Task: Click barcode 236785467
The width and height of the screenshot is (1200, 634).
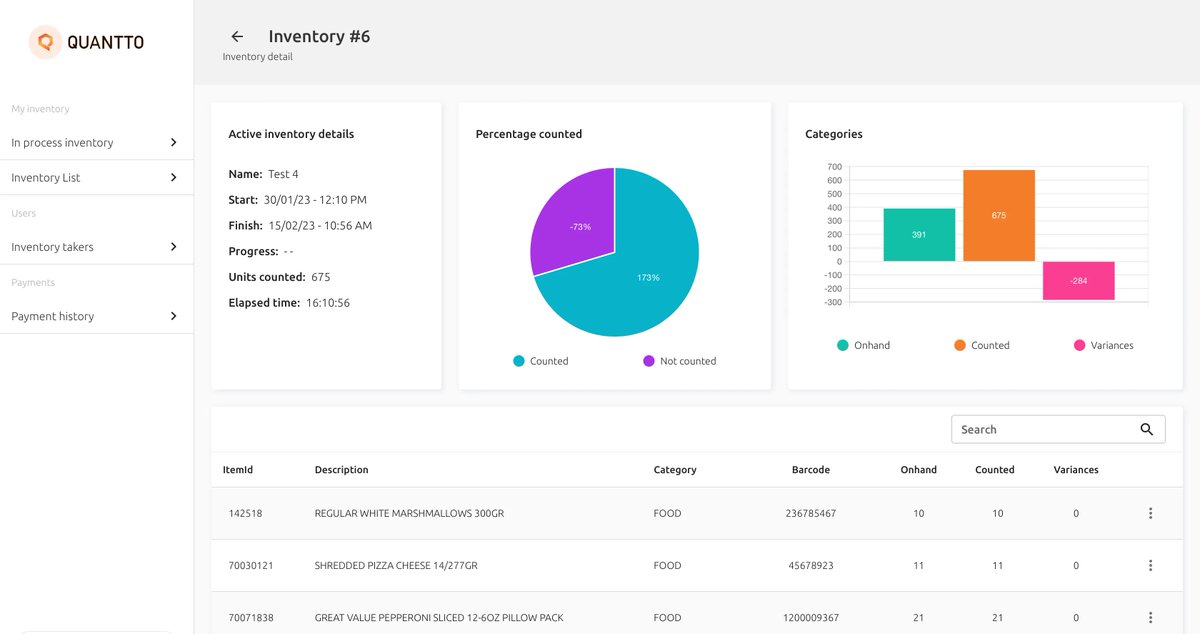Action: point(811,513)
